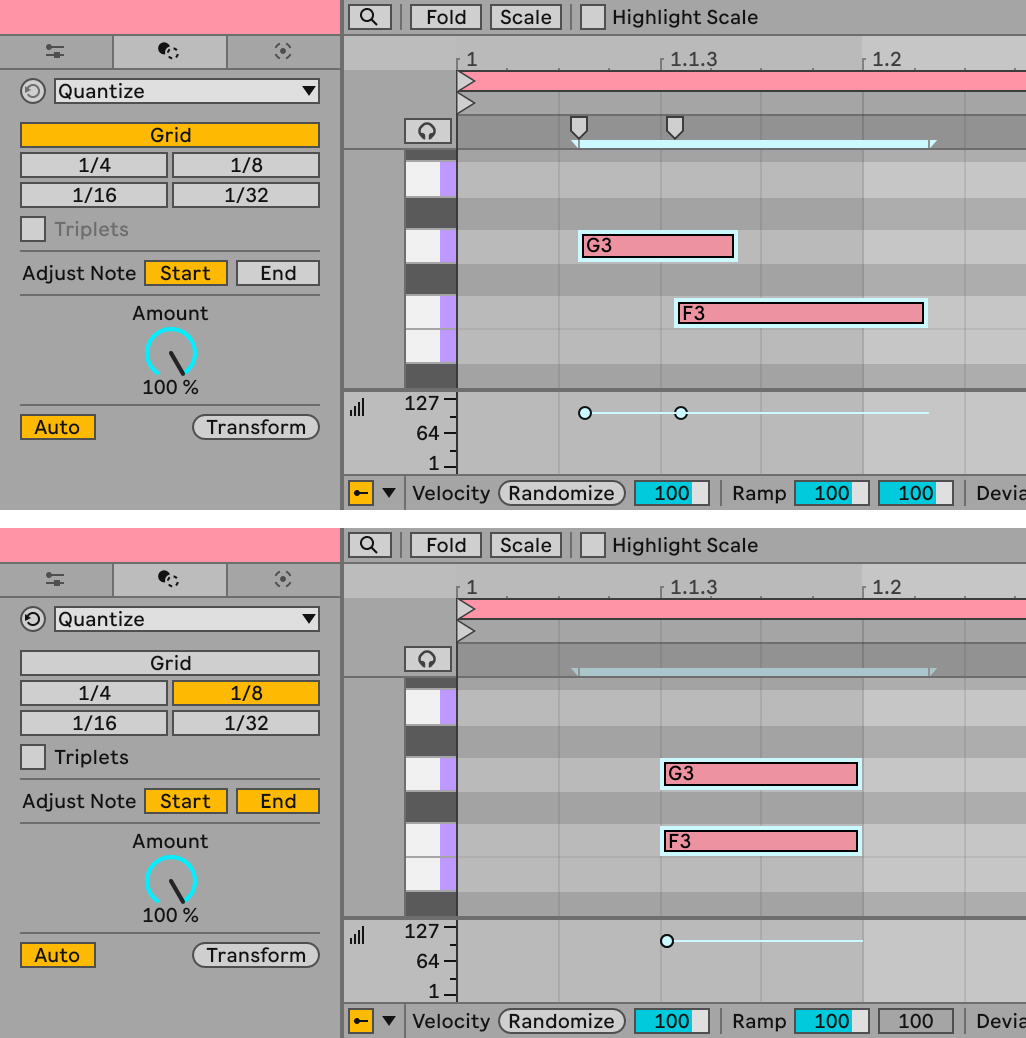Enable the Triplets checkbox
Screen dimensions: 1026x1038
click(x=31, y=229)
